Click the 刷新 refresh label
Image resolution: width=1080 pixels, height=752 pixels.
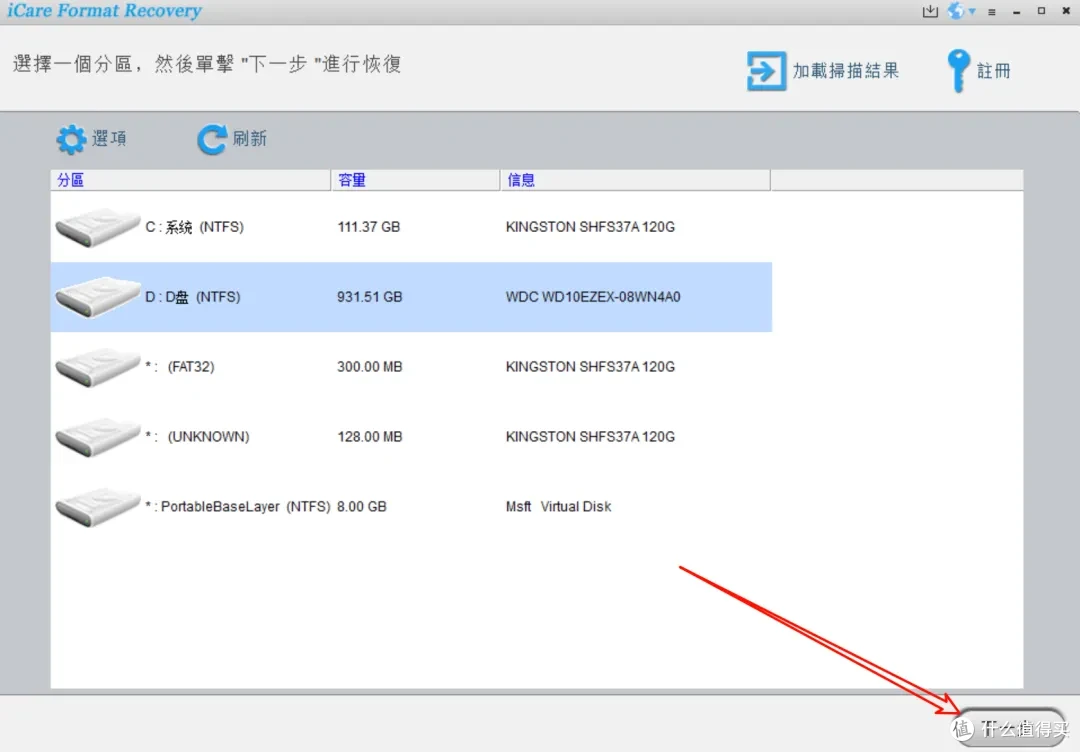pos(249,138)
